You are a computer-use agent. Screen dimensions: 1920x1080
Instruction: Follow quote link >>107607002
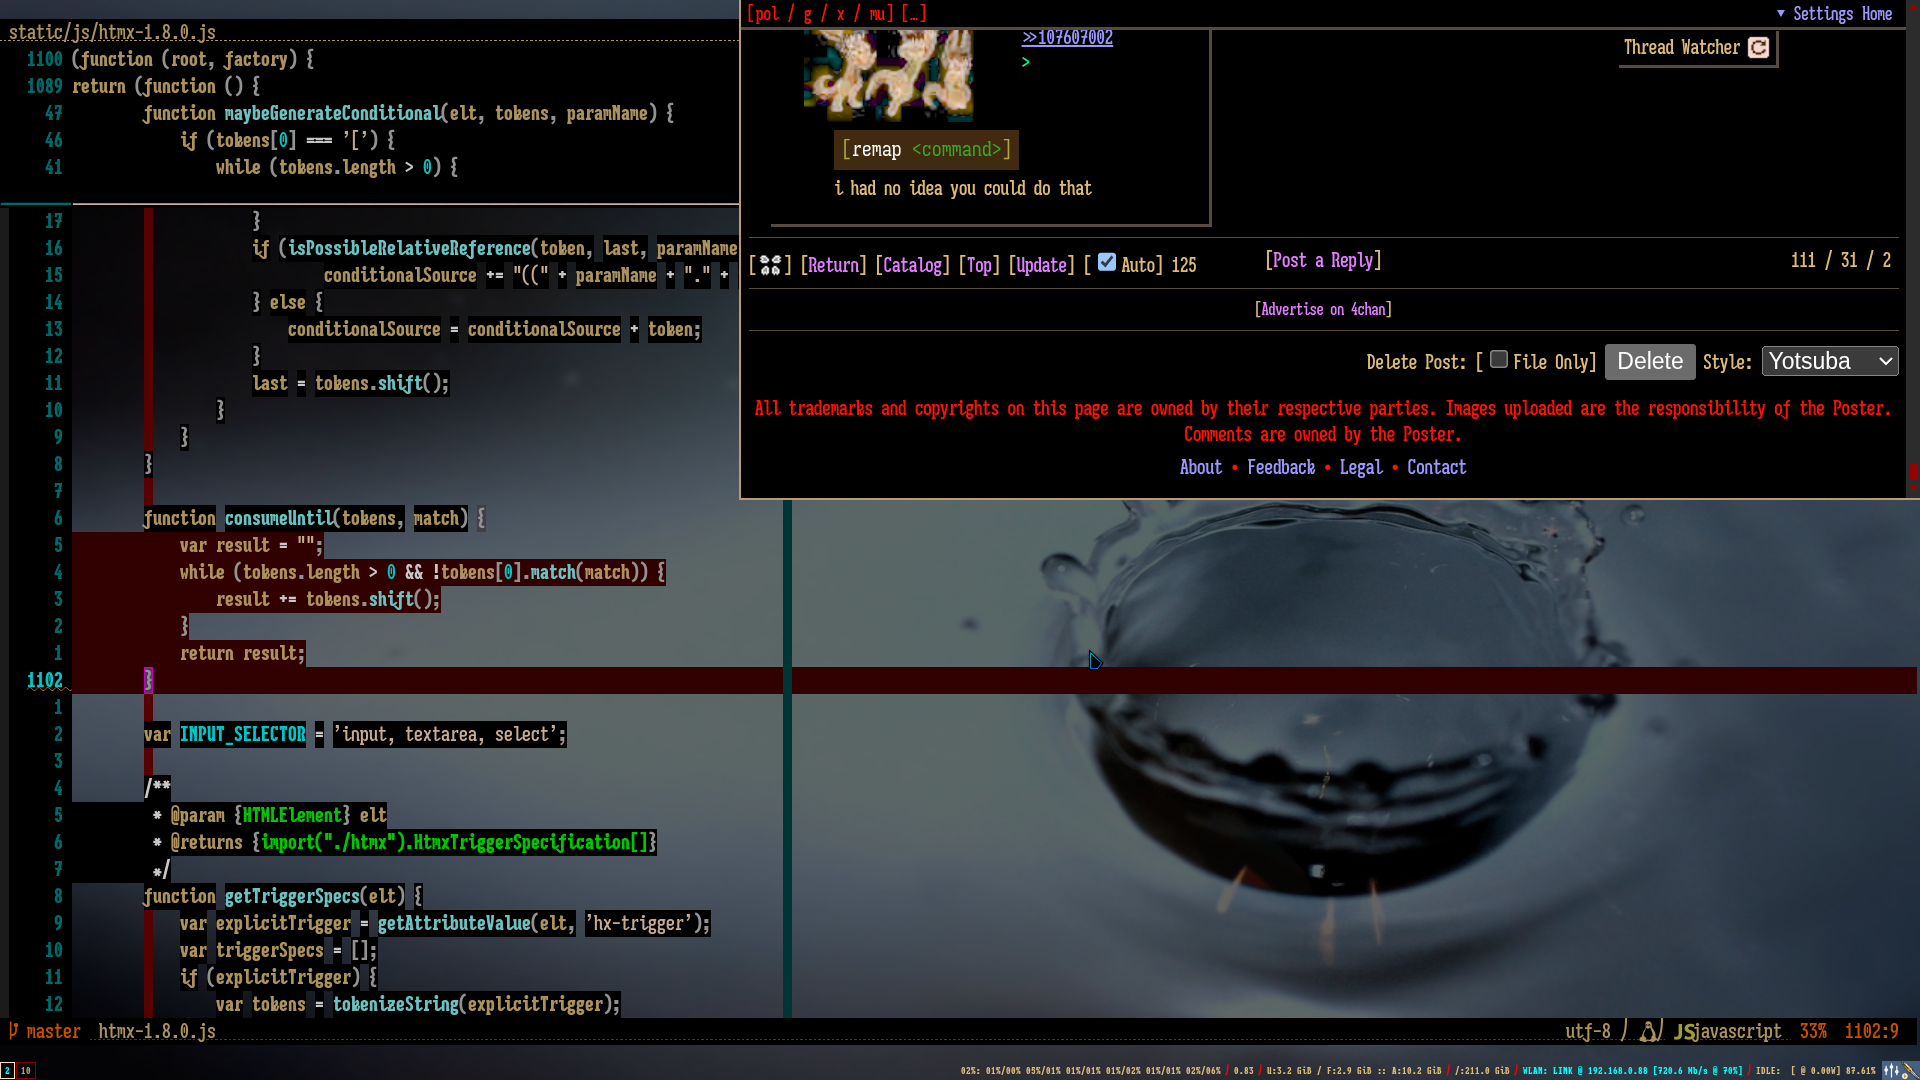point(1067,38)
